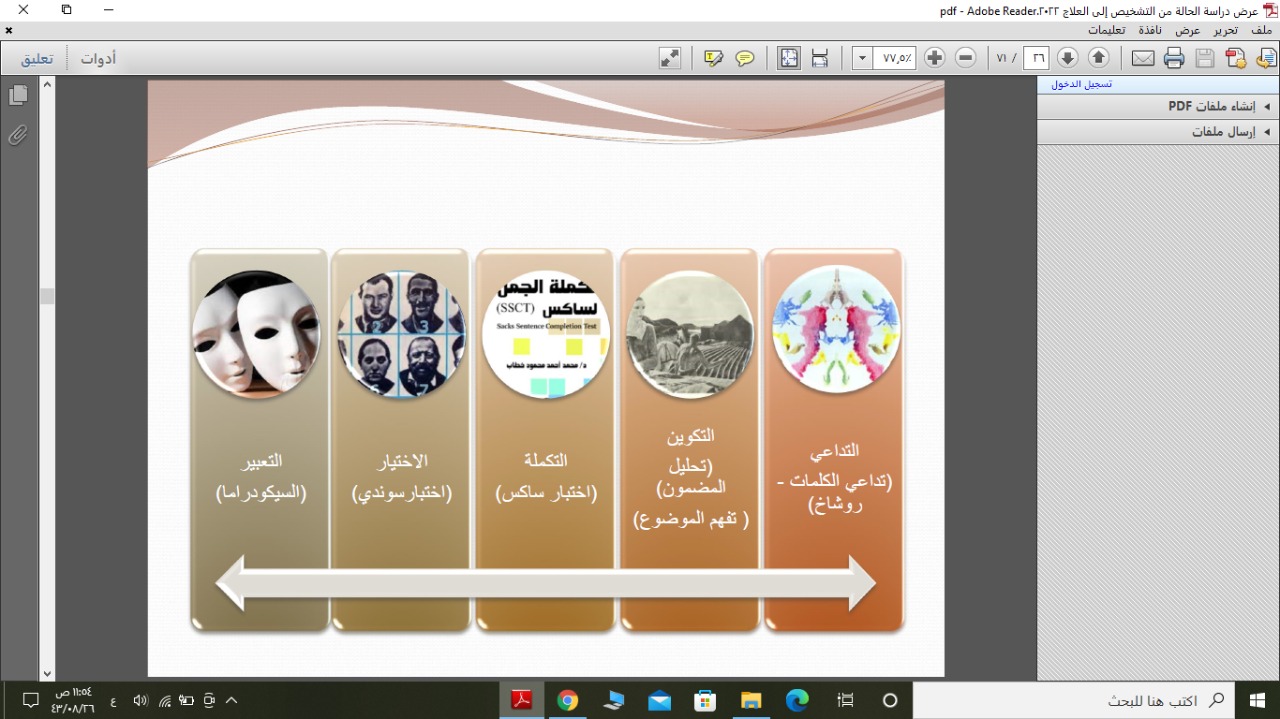Click the page number input field

coord(1037,58)
